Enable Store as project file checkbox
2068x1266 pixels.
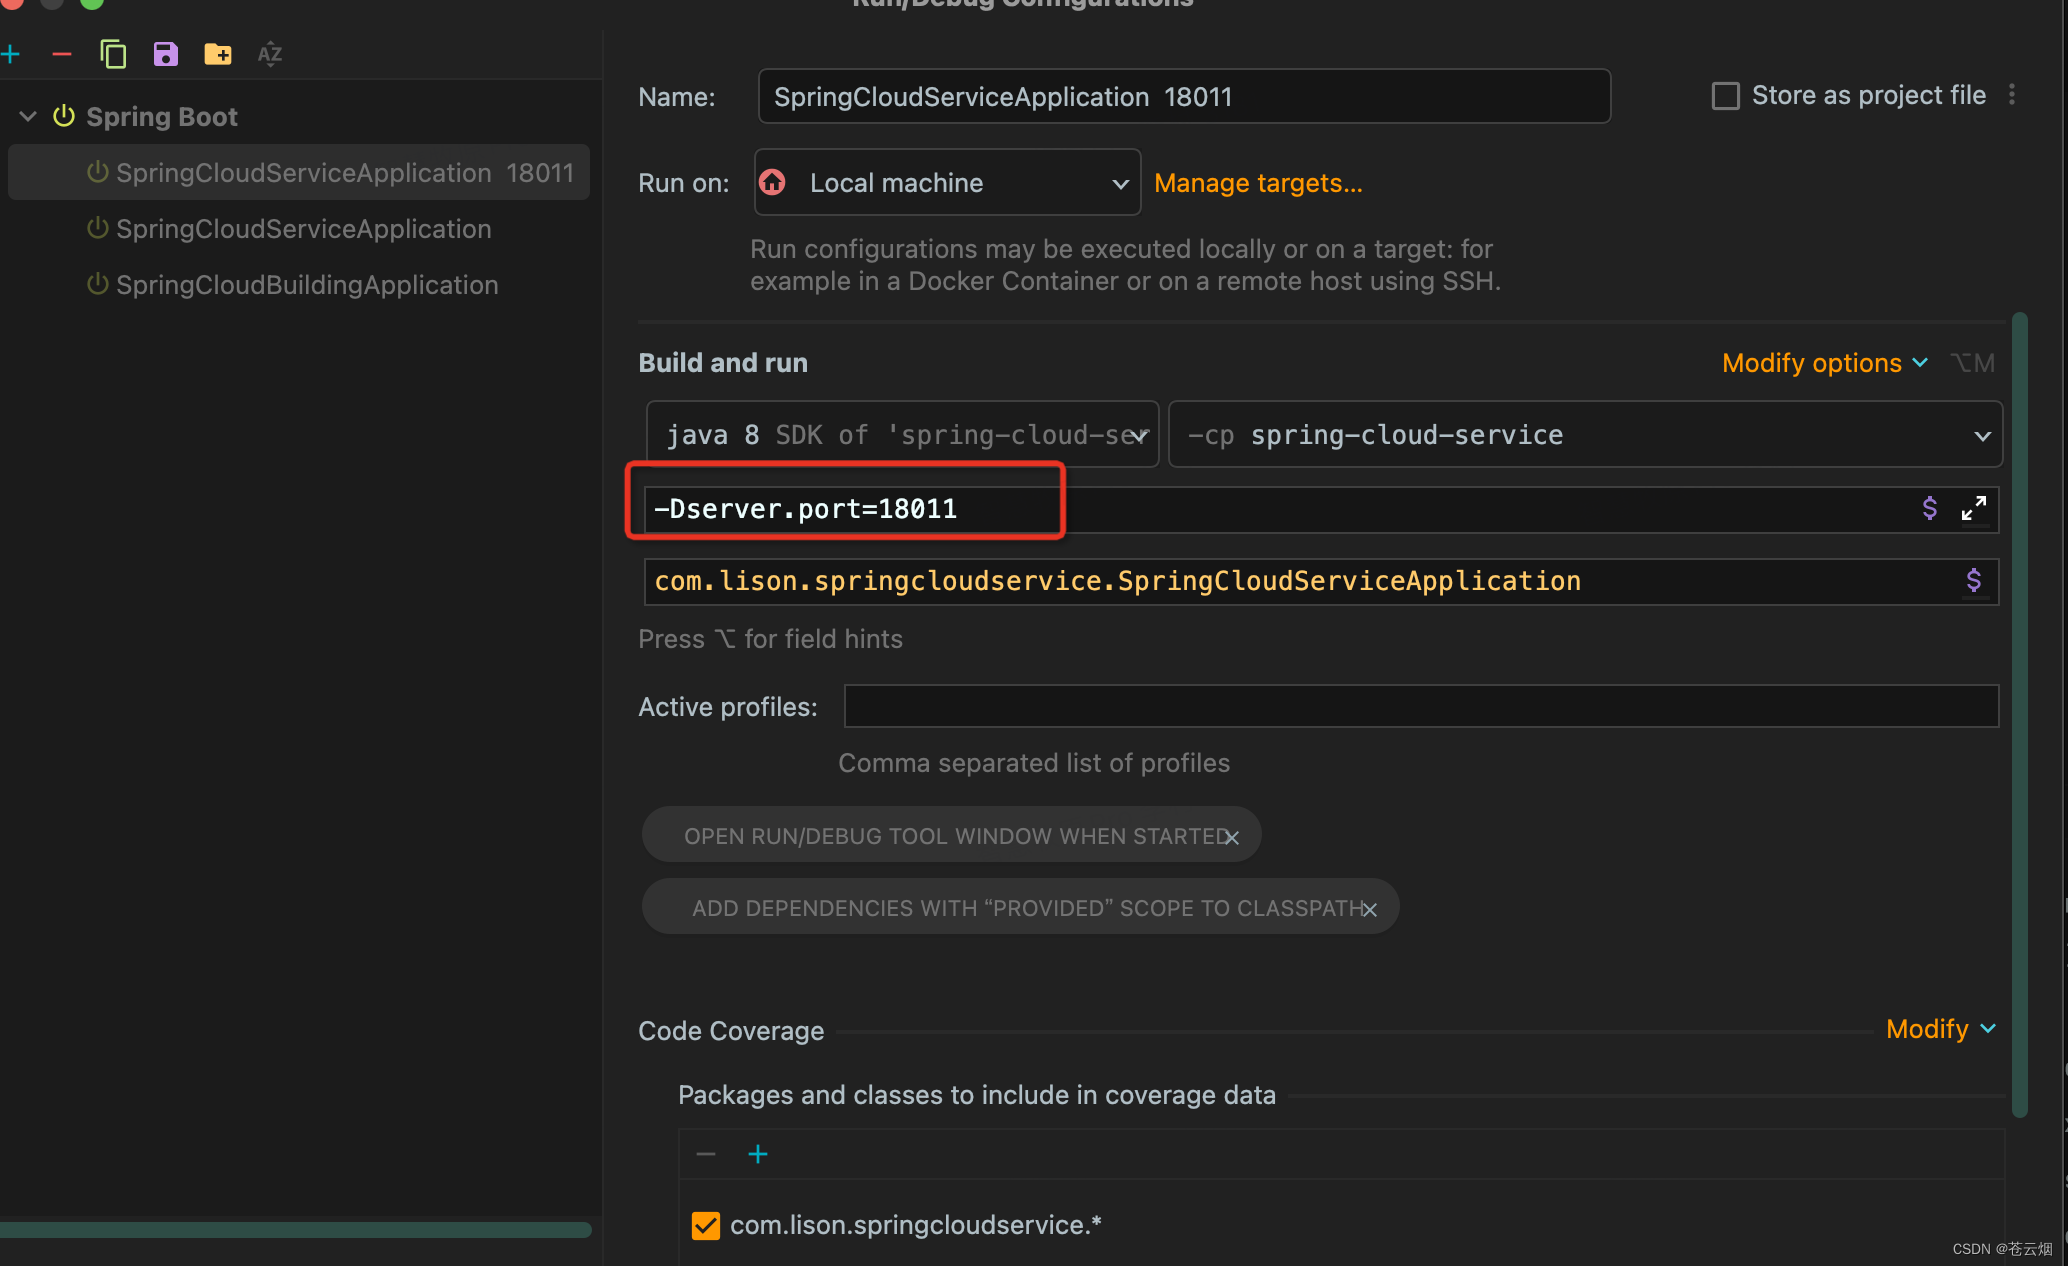pos(1725,96)
